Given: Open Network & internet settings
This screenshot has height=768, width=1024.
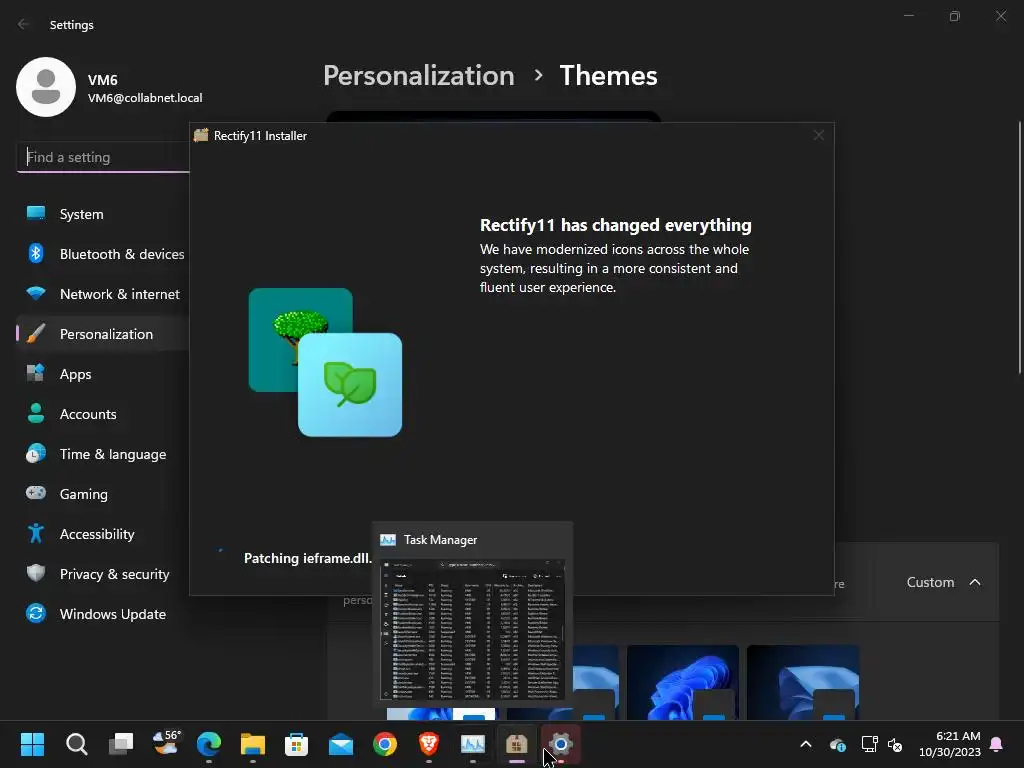Looking at the screenshot, I should (104, 294).
